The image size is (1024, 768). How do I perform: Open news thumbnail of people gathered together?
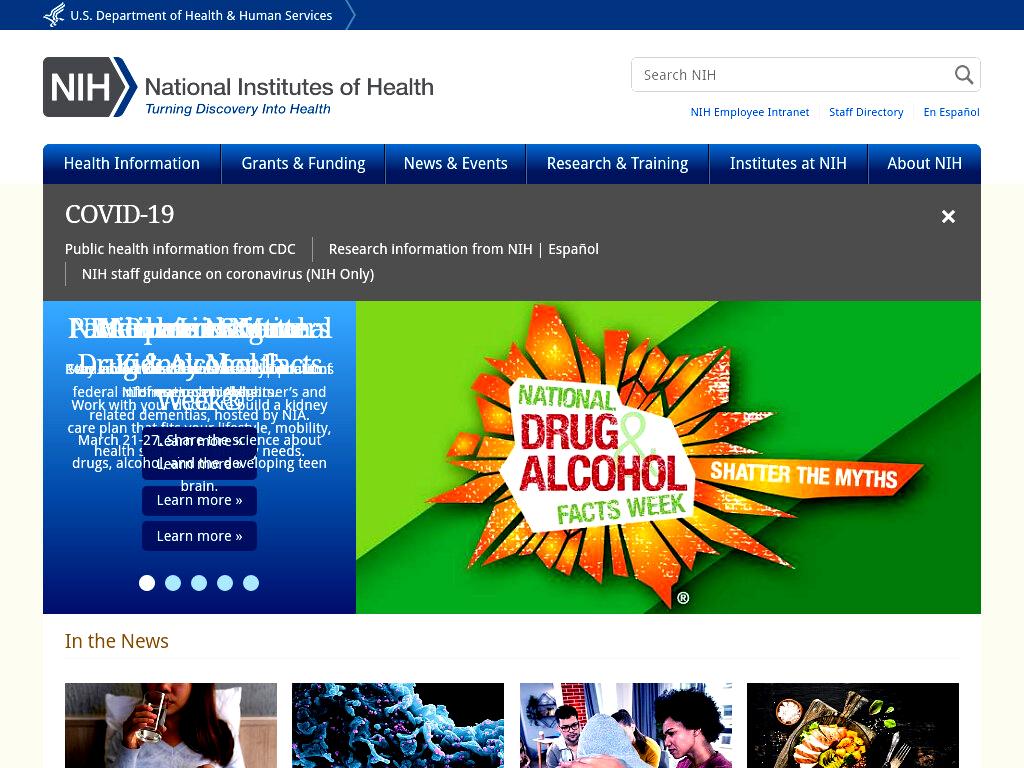[626, 726]
